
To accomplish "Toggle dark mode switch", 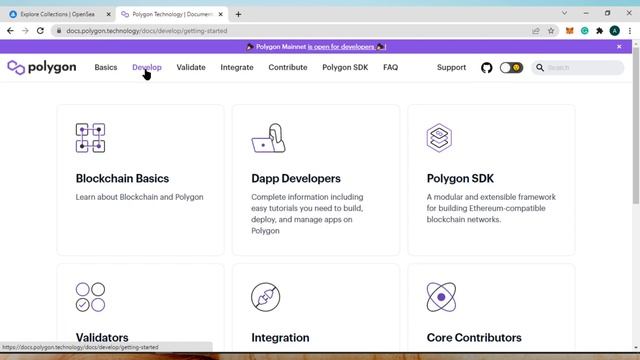I will point(511,68).
